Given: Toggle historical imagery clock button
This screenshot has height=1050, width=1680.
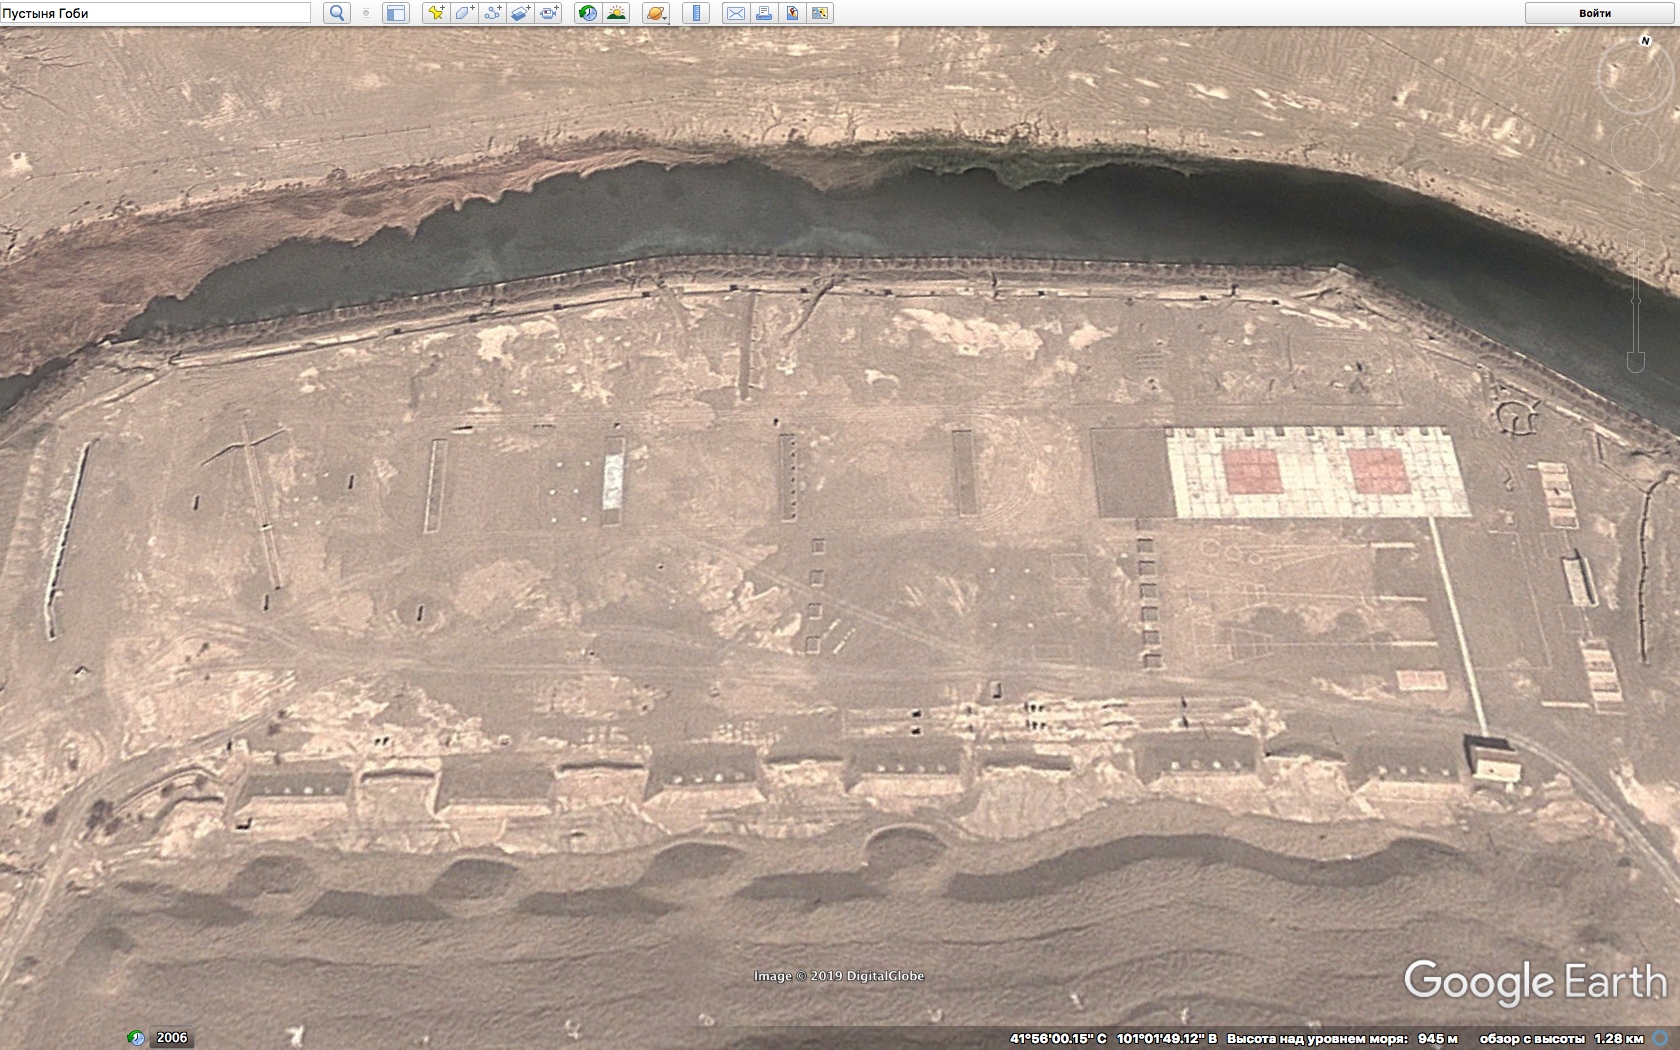Looking at the screenshot, I should [588, 13].
